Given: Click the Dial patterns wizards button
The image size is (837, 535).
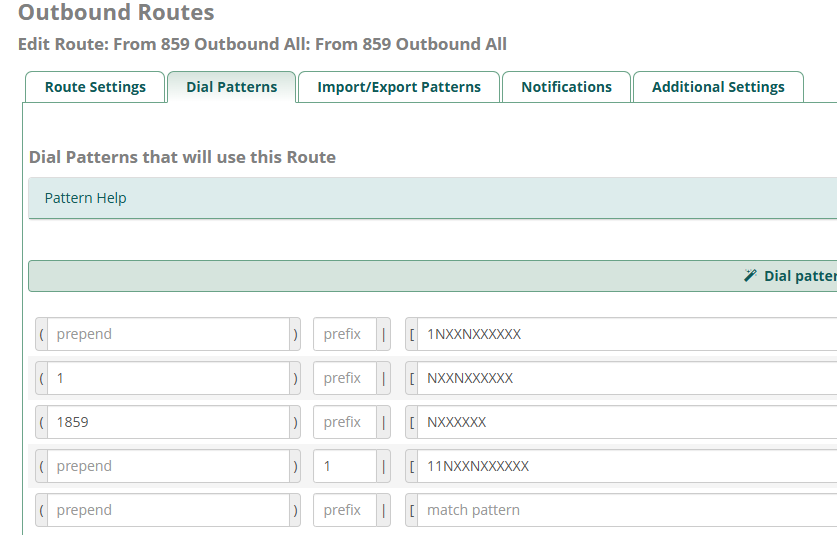Looking at the screenshot, I should point(798,276).
